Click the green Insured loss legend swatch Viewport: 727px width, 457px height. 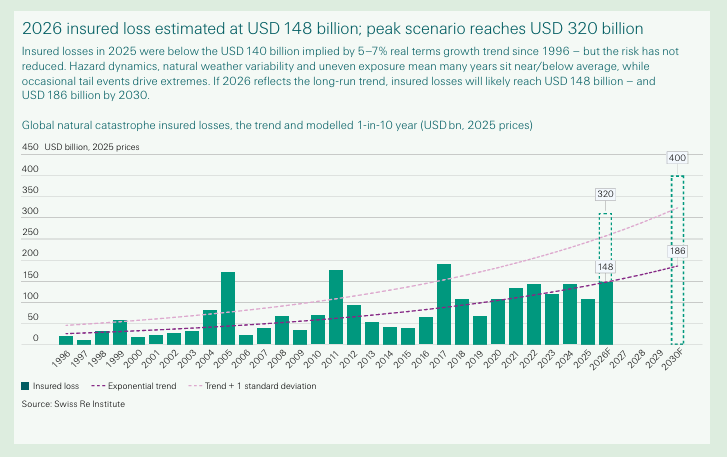[x=25, y=385]
